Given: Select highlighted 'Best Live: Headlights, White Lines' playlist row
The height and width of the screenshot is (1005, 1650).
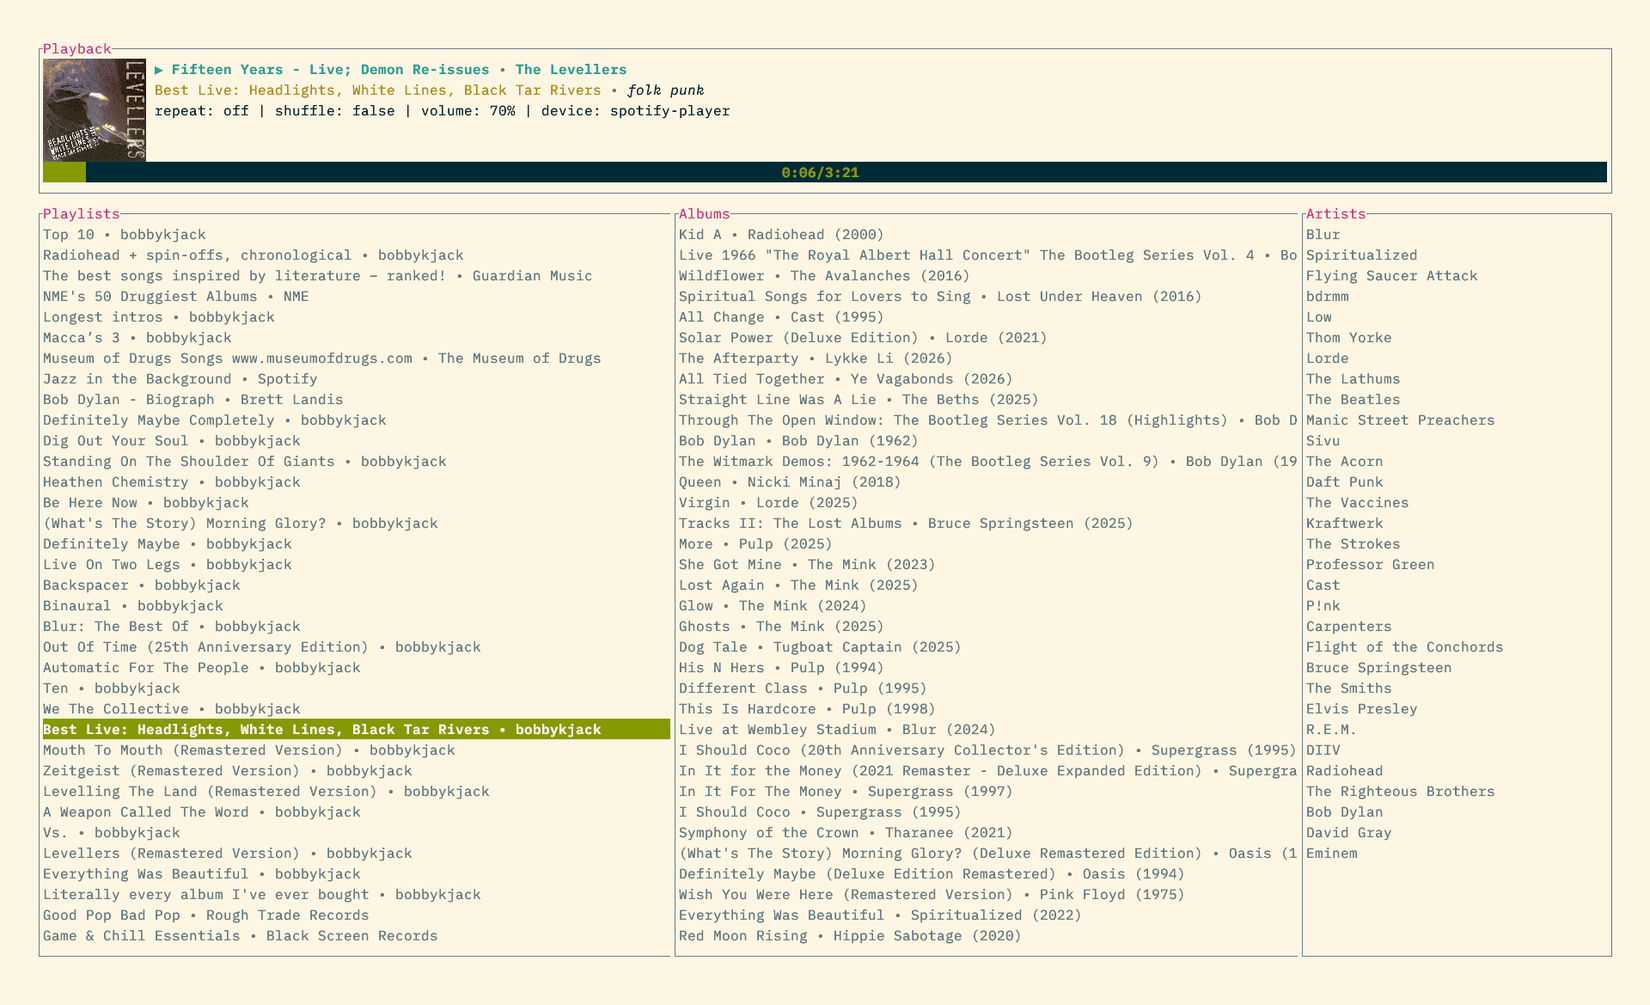Looking at the screenshot, I should 356,730.
